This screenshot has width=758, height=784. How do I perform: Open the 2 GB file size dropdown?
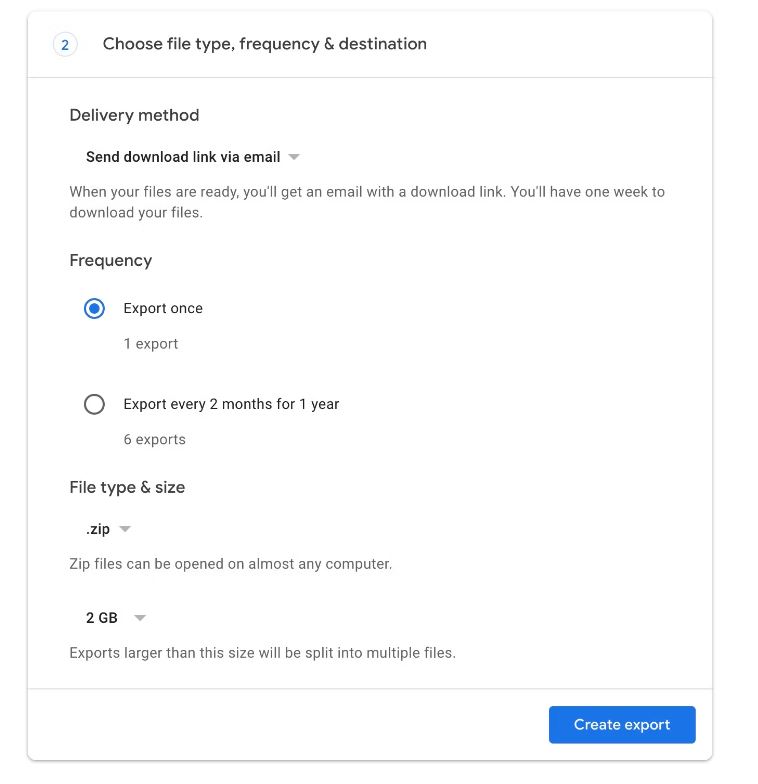[x=102, y=618]
